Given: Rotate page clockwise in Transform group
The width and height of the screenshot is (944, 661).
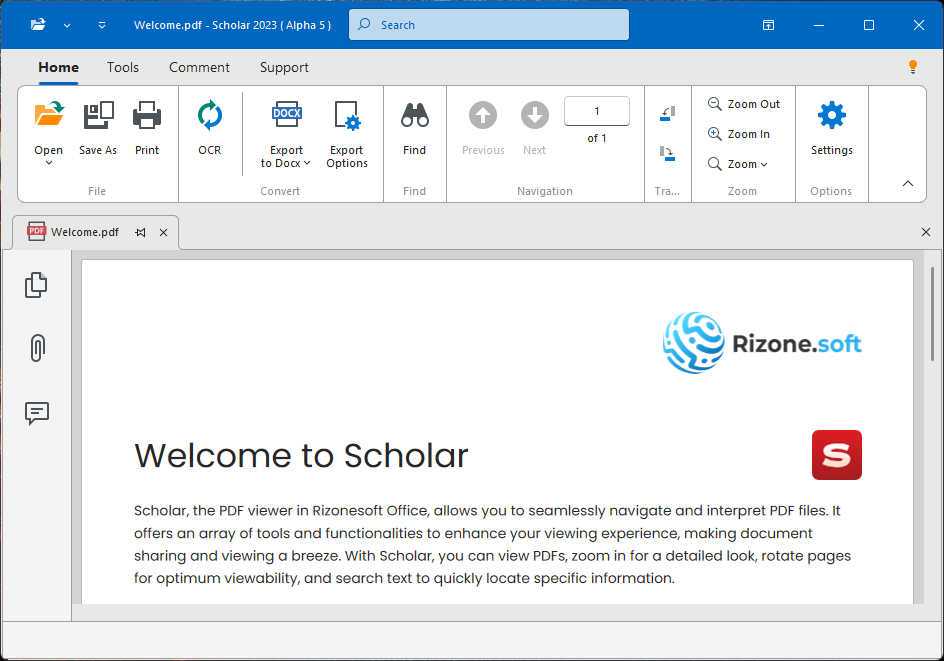Looking at the screenshot, I should (x=668, y=154).
